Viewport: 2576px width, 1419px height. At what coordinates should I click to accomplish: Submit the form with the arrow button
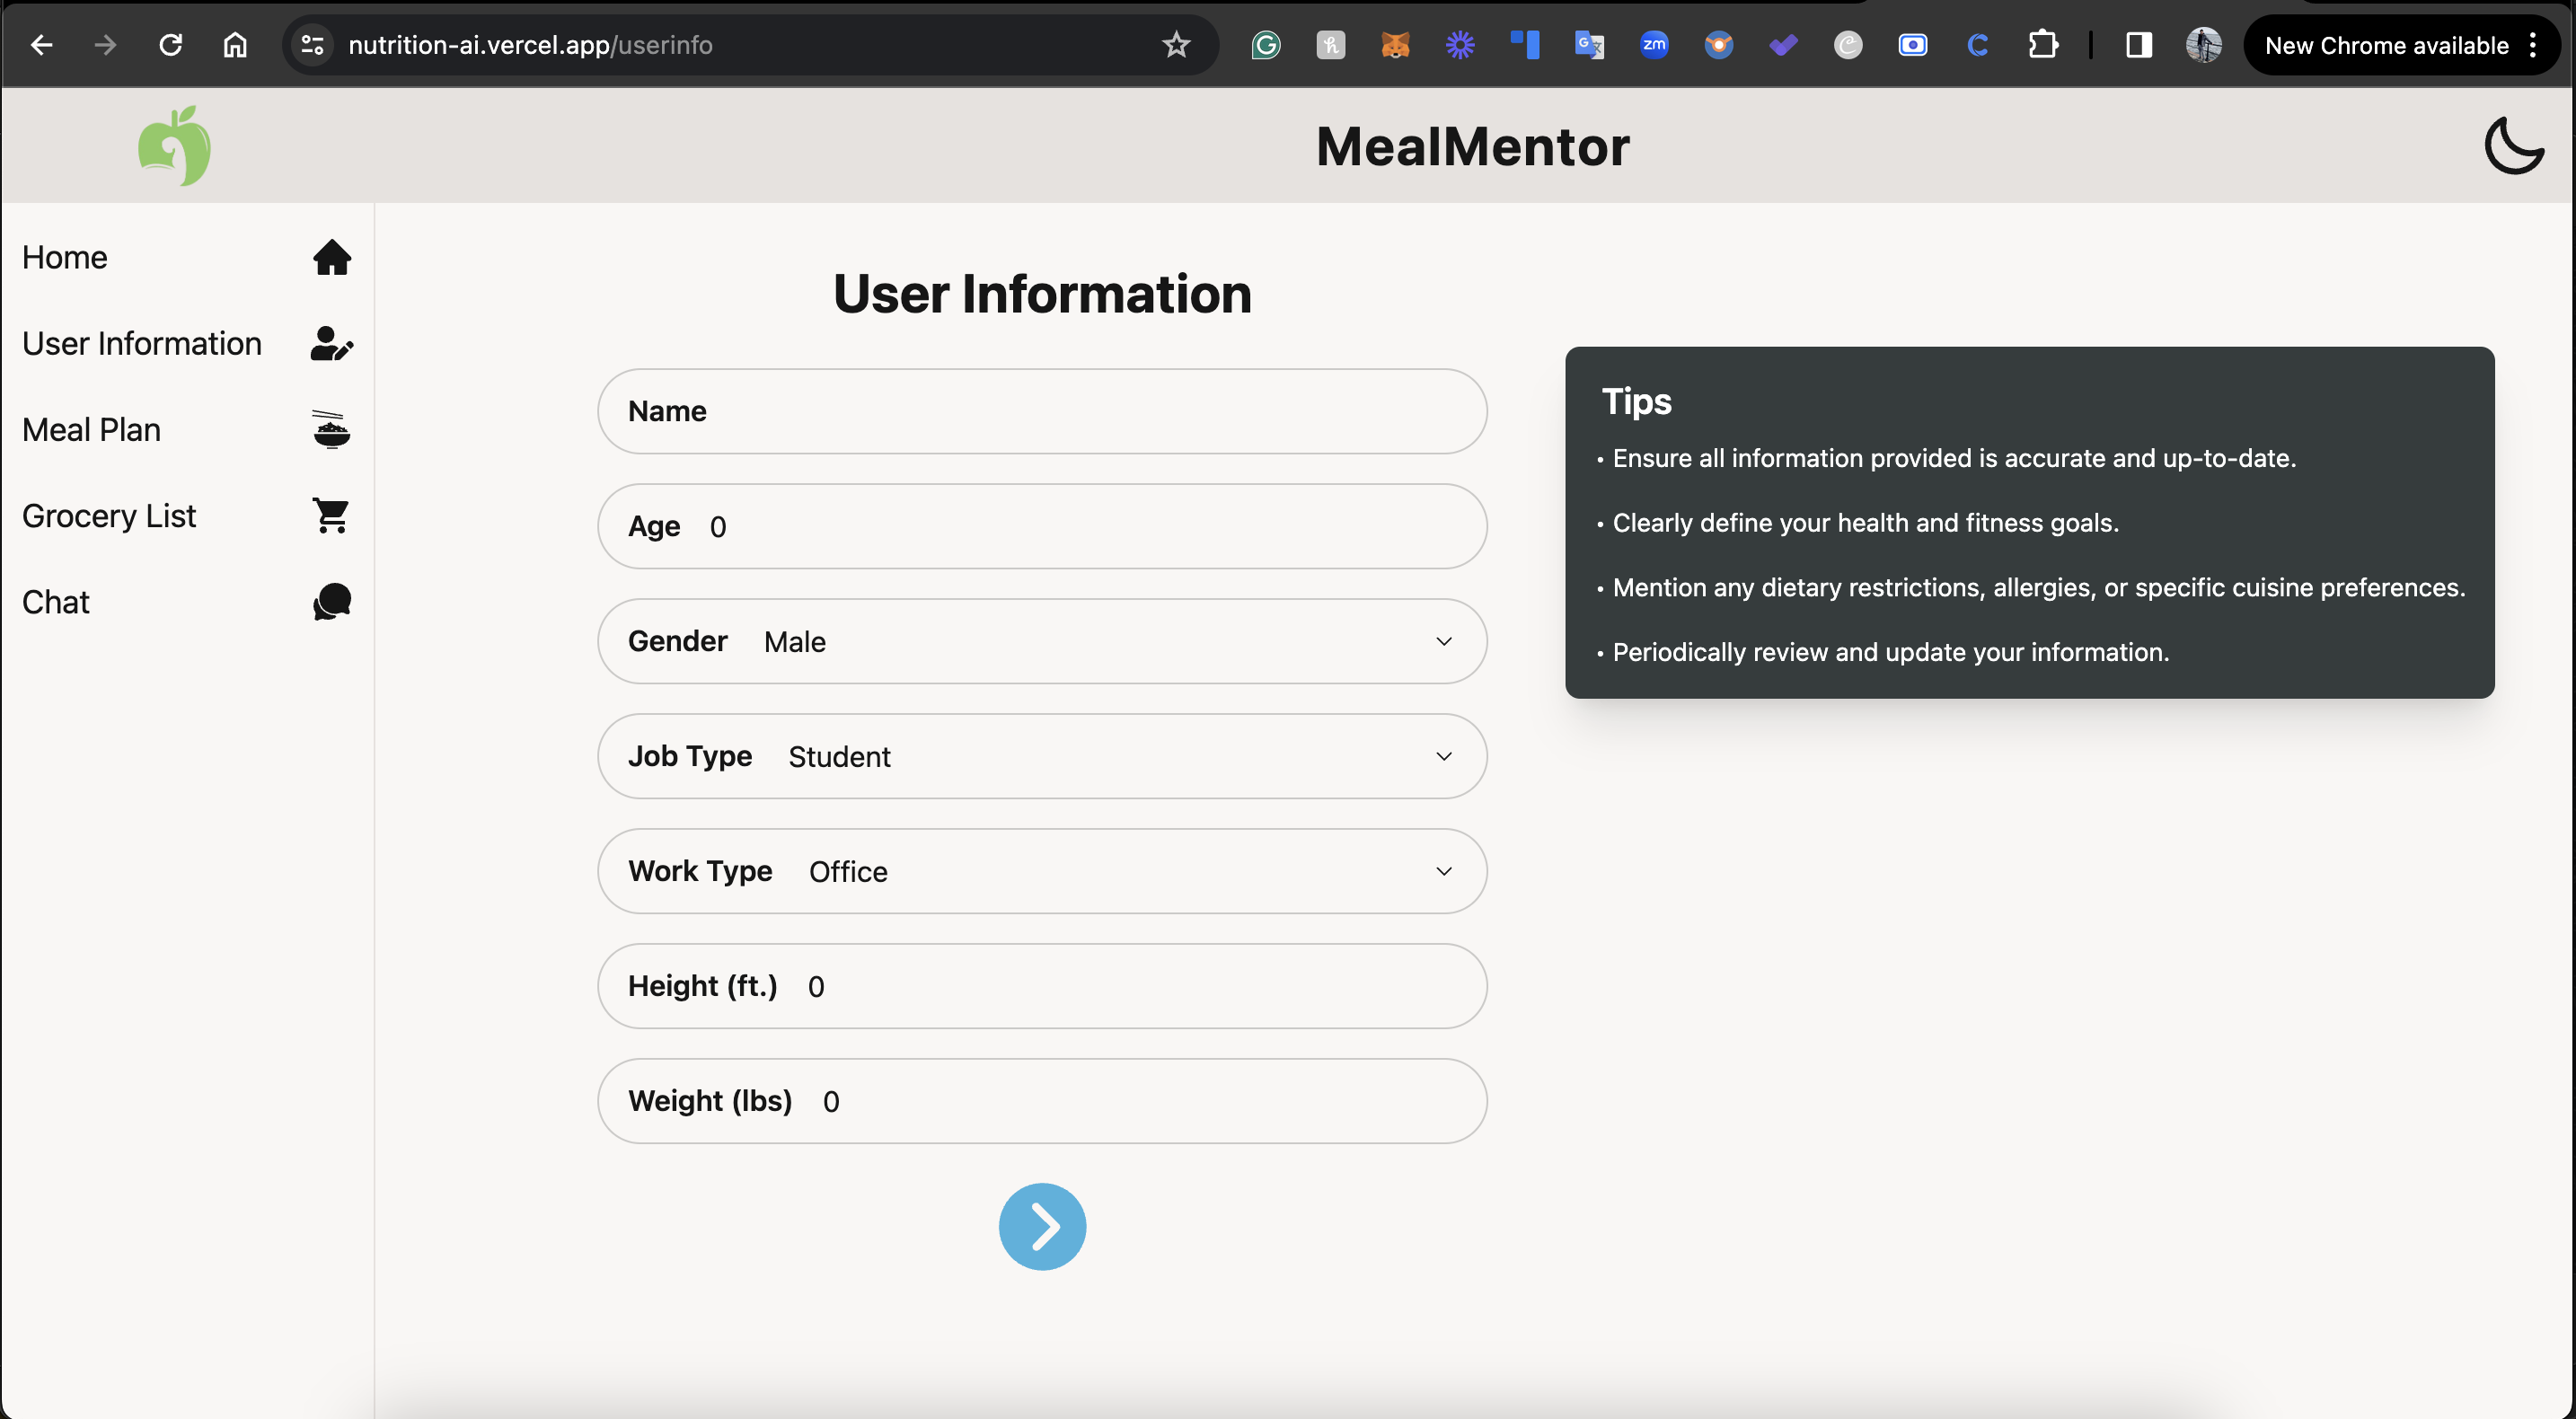tap(1041, 1227)
